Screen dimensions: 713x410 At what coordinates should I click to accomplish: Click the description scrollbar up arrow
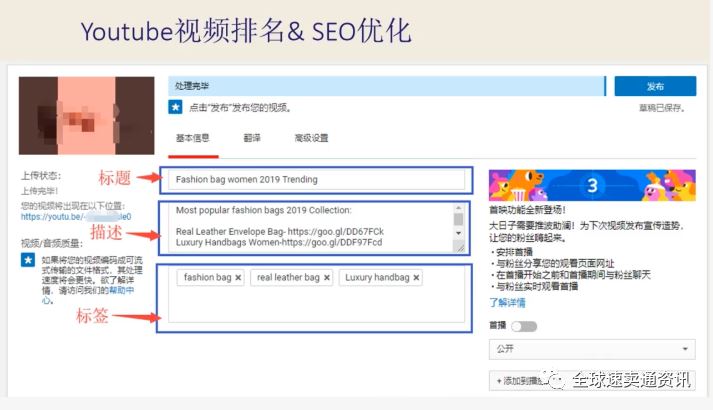pyautogui.click(x=458, y=208)
